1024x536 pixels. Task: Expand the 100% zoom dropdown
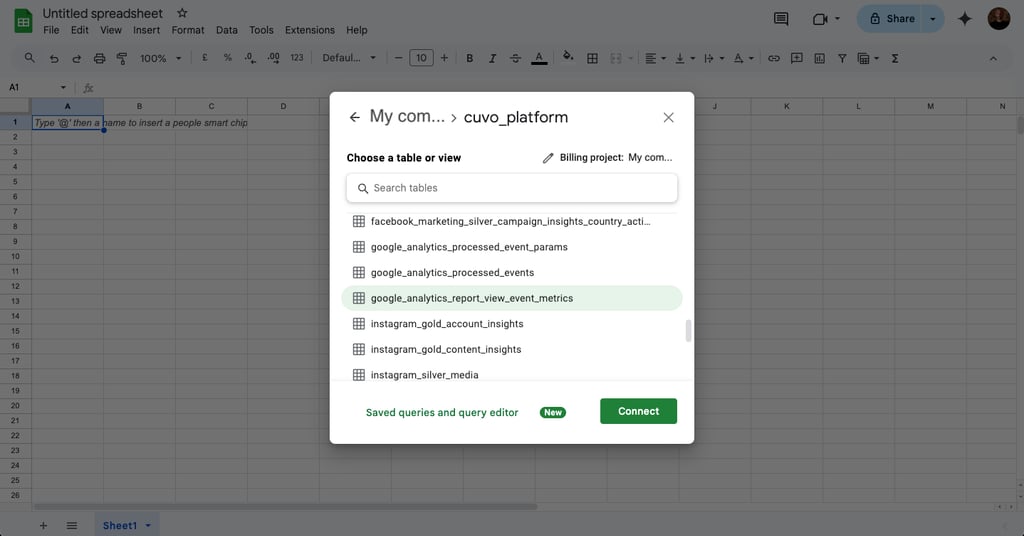click(x=160, y=58)
